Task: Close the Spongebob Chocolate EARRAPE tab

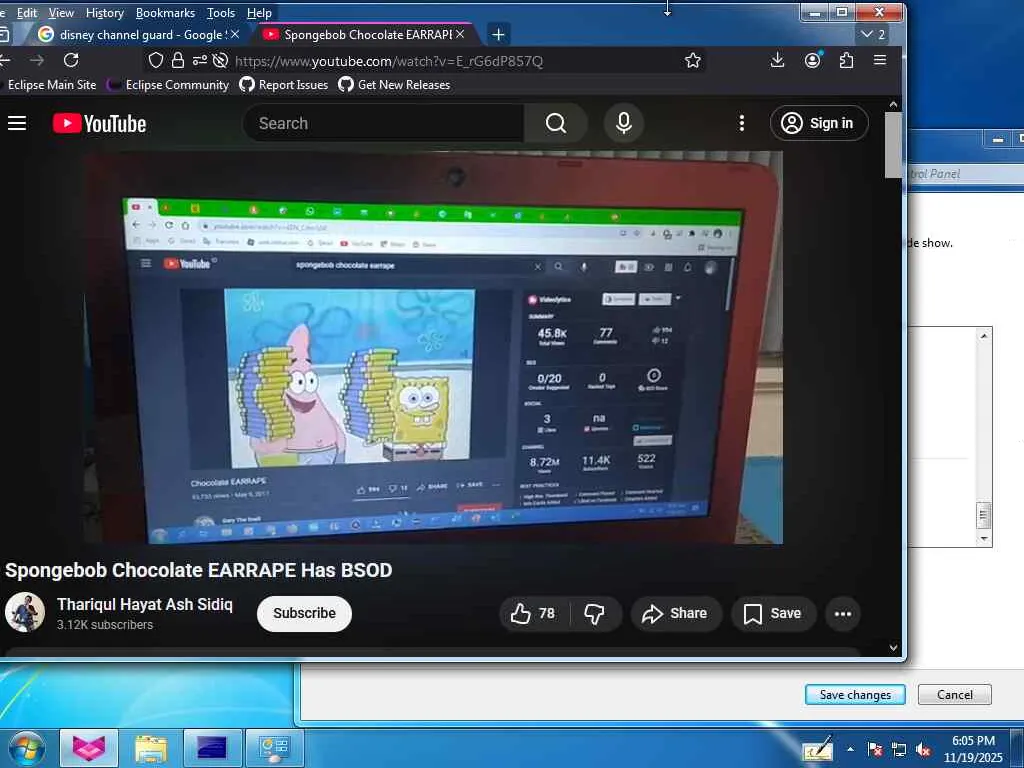Action: [x=460, y=34]
